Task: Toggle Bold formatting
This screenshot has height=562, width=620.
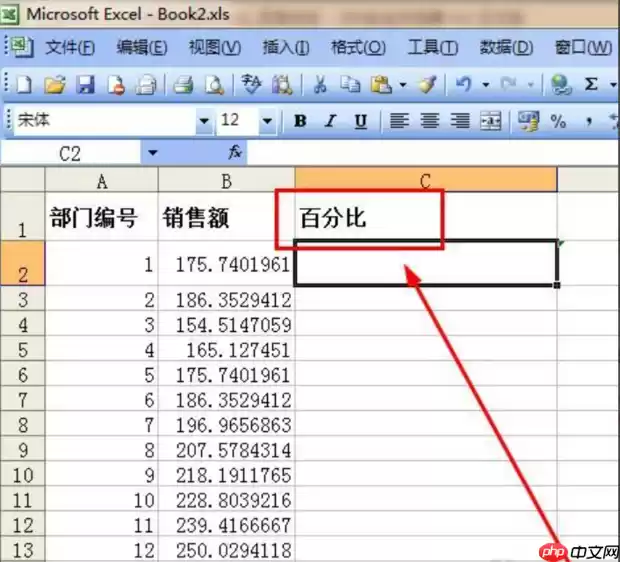Action: click(x=301, y=121)
